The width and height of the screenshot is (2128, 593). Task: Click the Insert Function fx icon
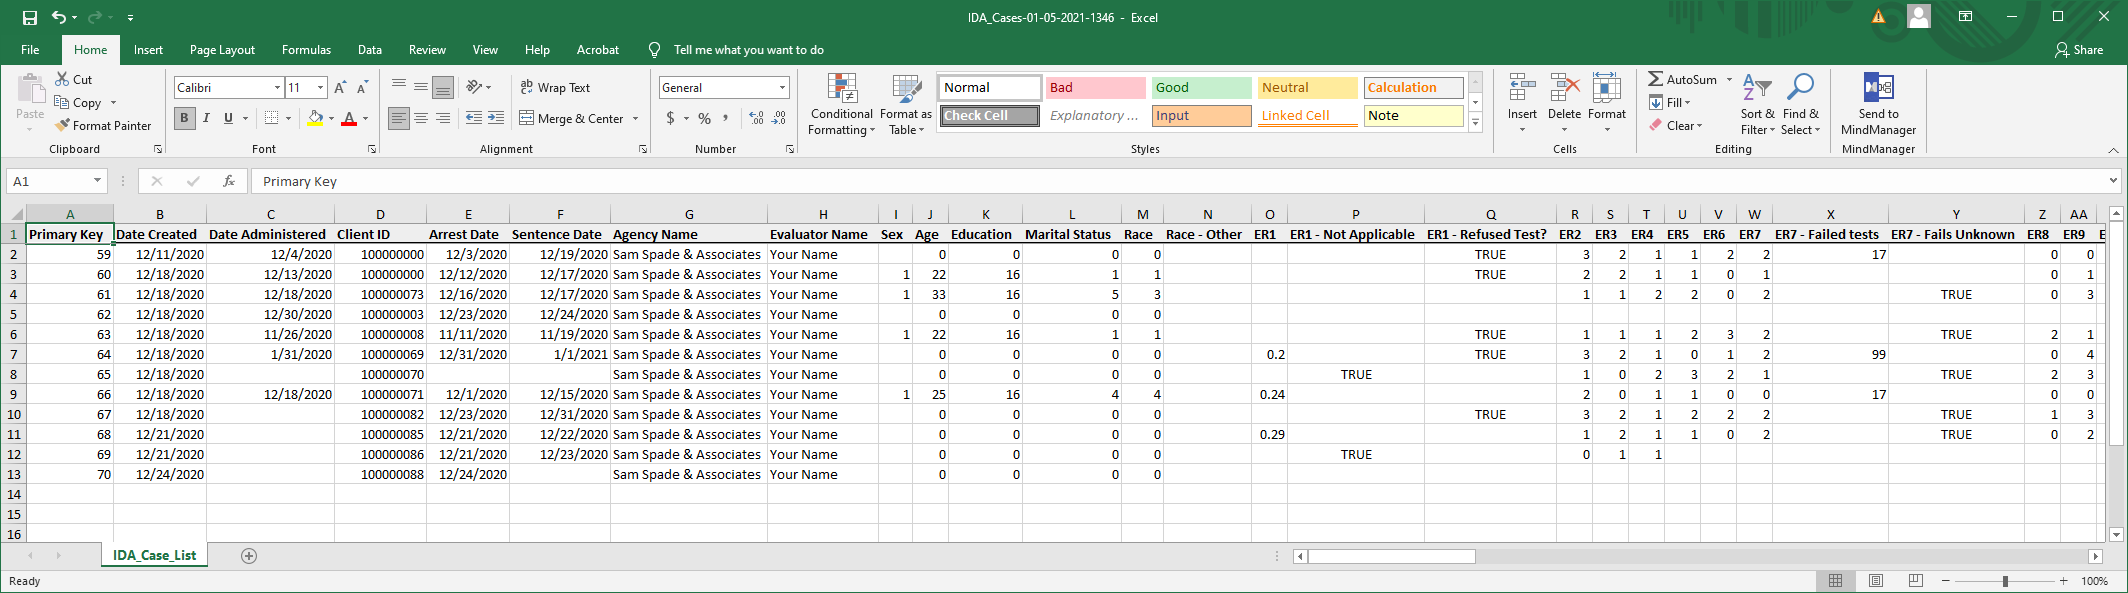(x=229, y=181)
